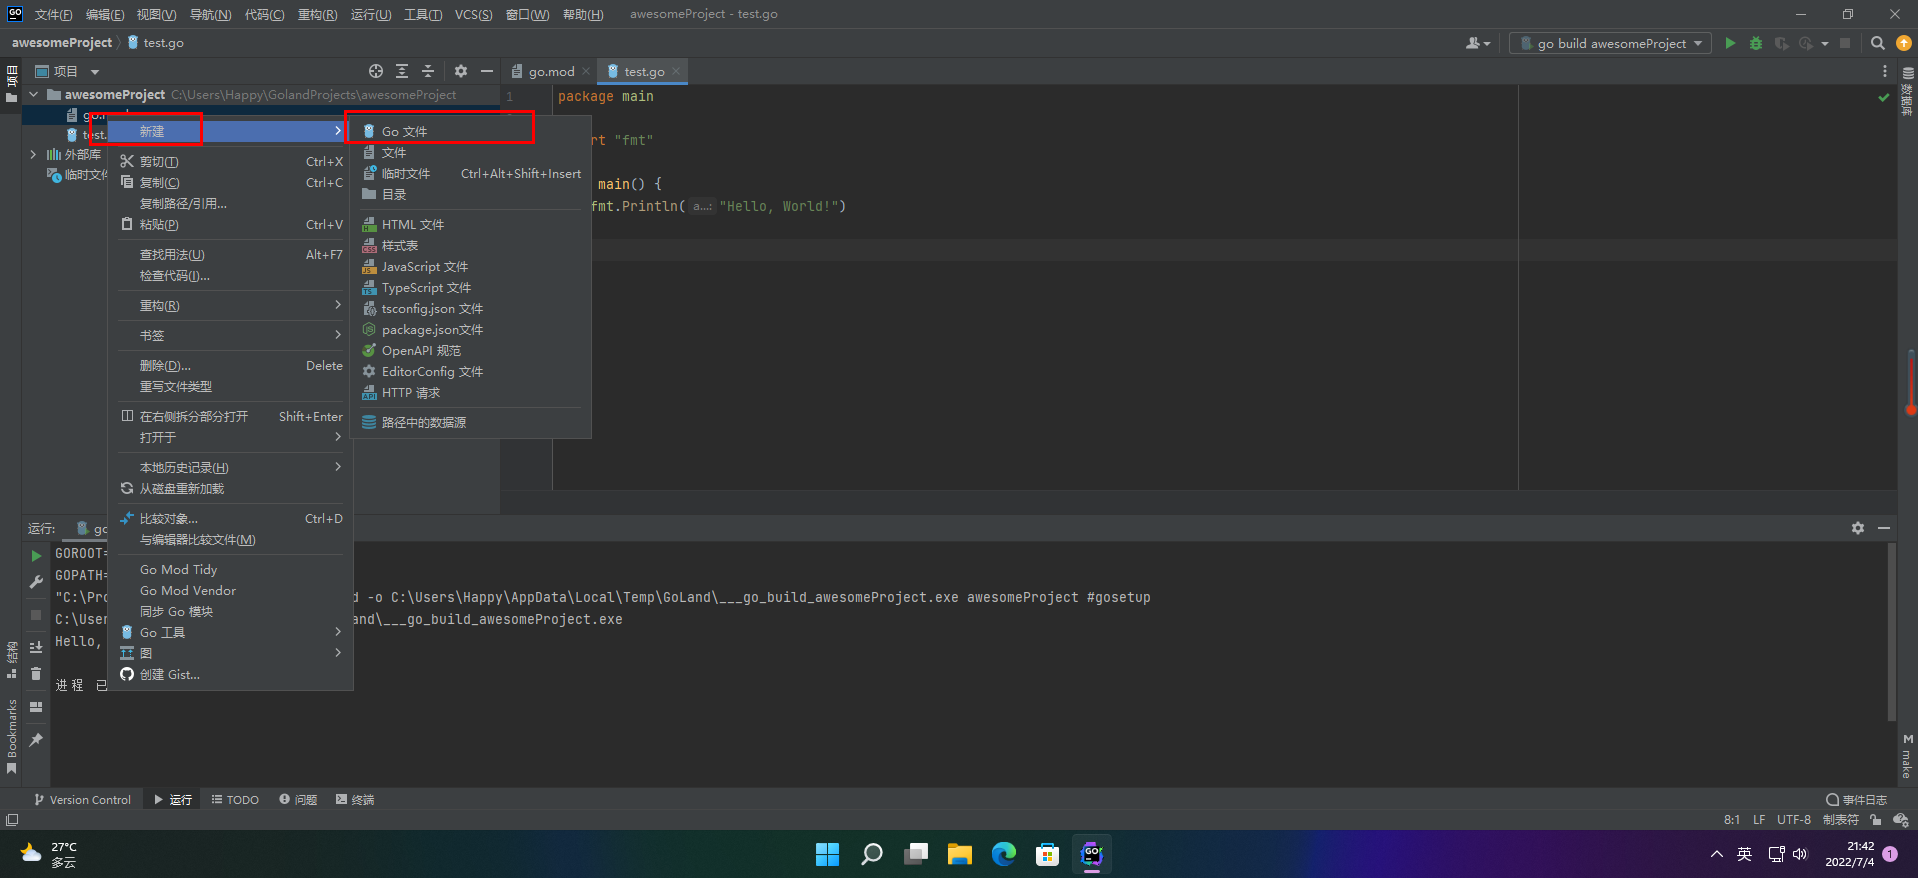This screenshot has height=878, width=1918.
Task: Select 路径中的数据源 in the New submenu
Action: (469, 422)
